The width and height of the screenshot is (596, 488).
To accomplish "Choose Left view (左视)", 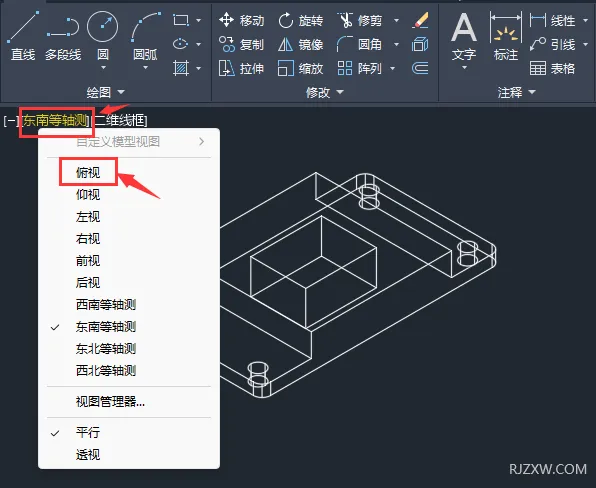I will click(x=129, y=217).
